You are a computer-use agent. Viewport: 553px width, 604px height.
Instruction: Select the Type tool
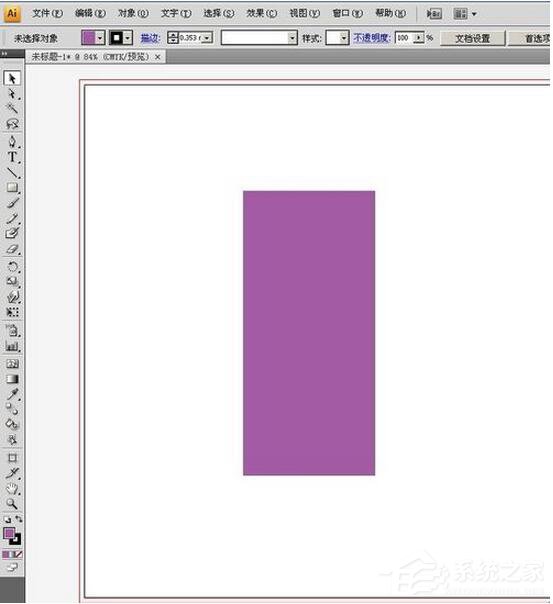pos(12,157)
